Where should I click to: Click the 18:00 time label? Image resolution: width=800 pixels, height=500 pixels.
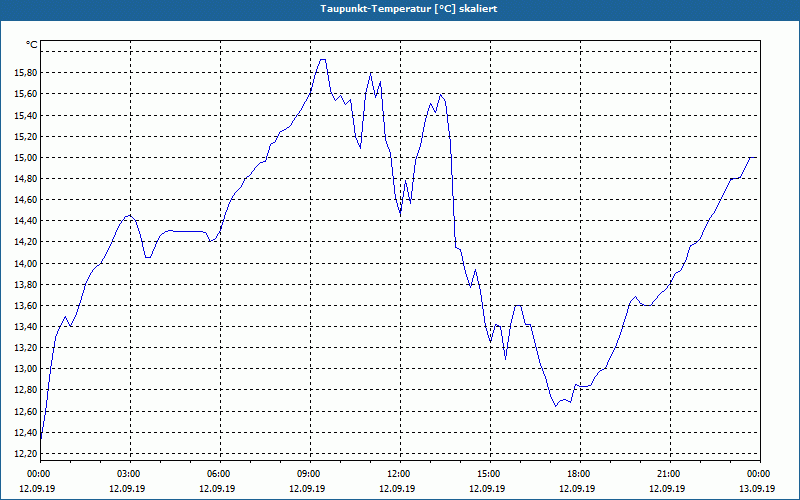click(x=581, y=474)
